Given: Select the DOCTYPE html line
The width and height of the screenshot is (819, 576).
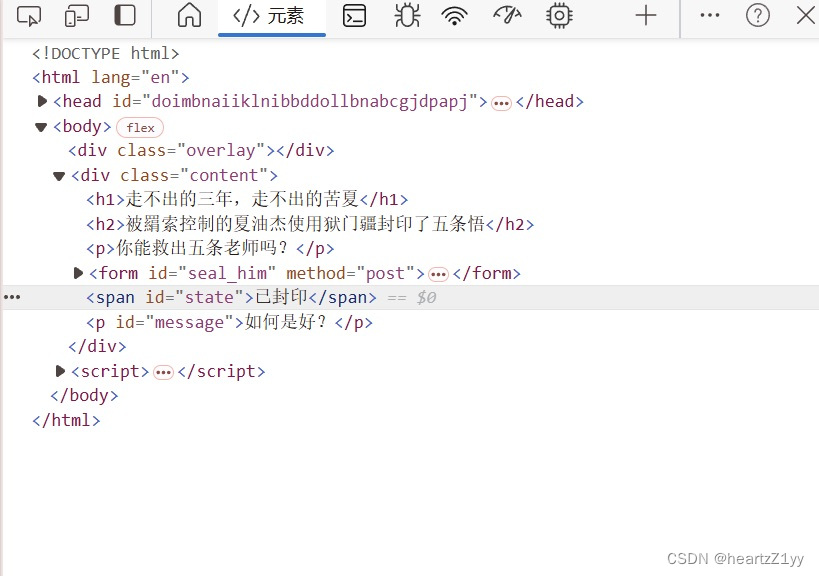Looking at the screenshot, I should click(106, 53).
